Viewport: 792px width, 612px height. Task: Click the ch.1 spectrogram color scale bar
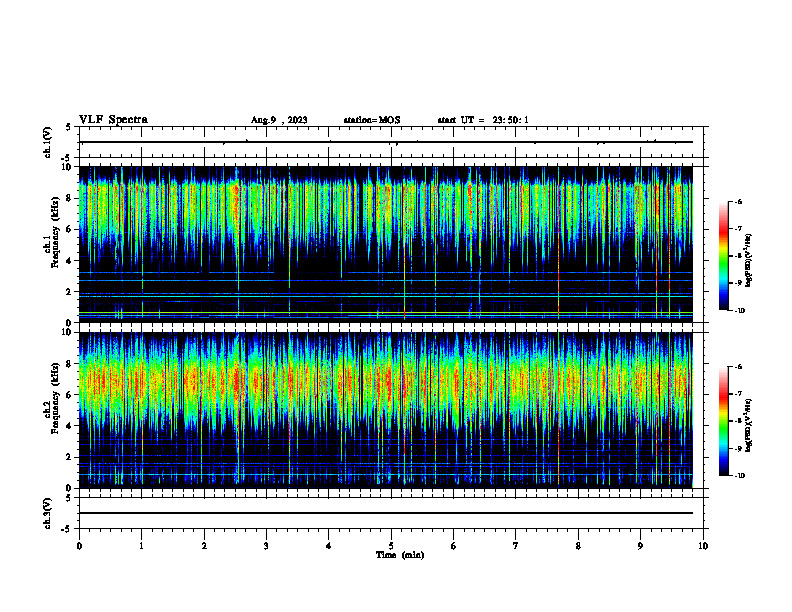click(x=723, y=256)
